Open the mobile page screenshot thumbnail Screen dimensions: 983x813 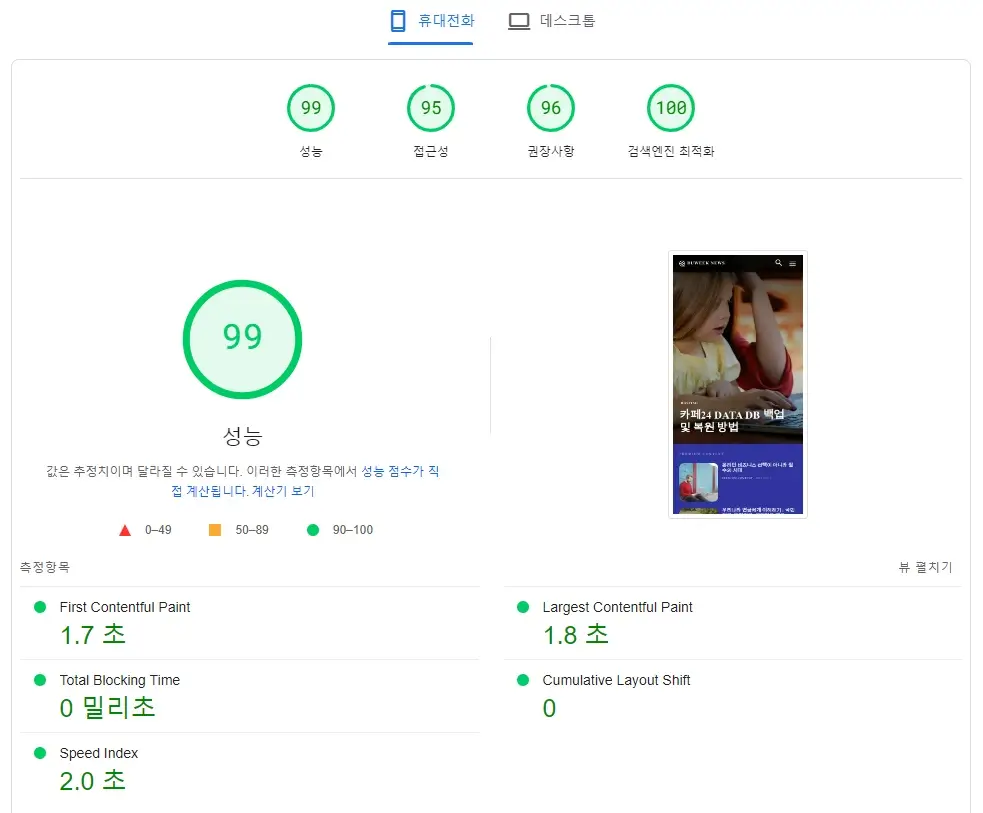[x=738, y=384]
